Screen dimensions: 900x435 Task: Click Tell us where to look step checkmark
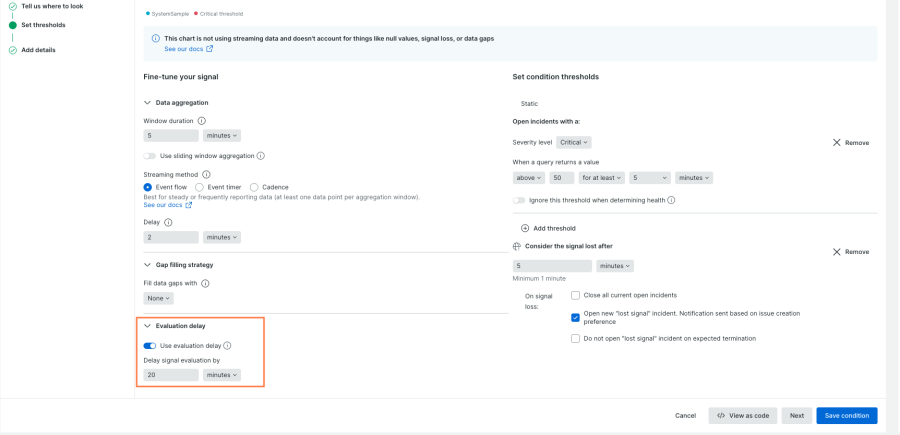13,6
